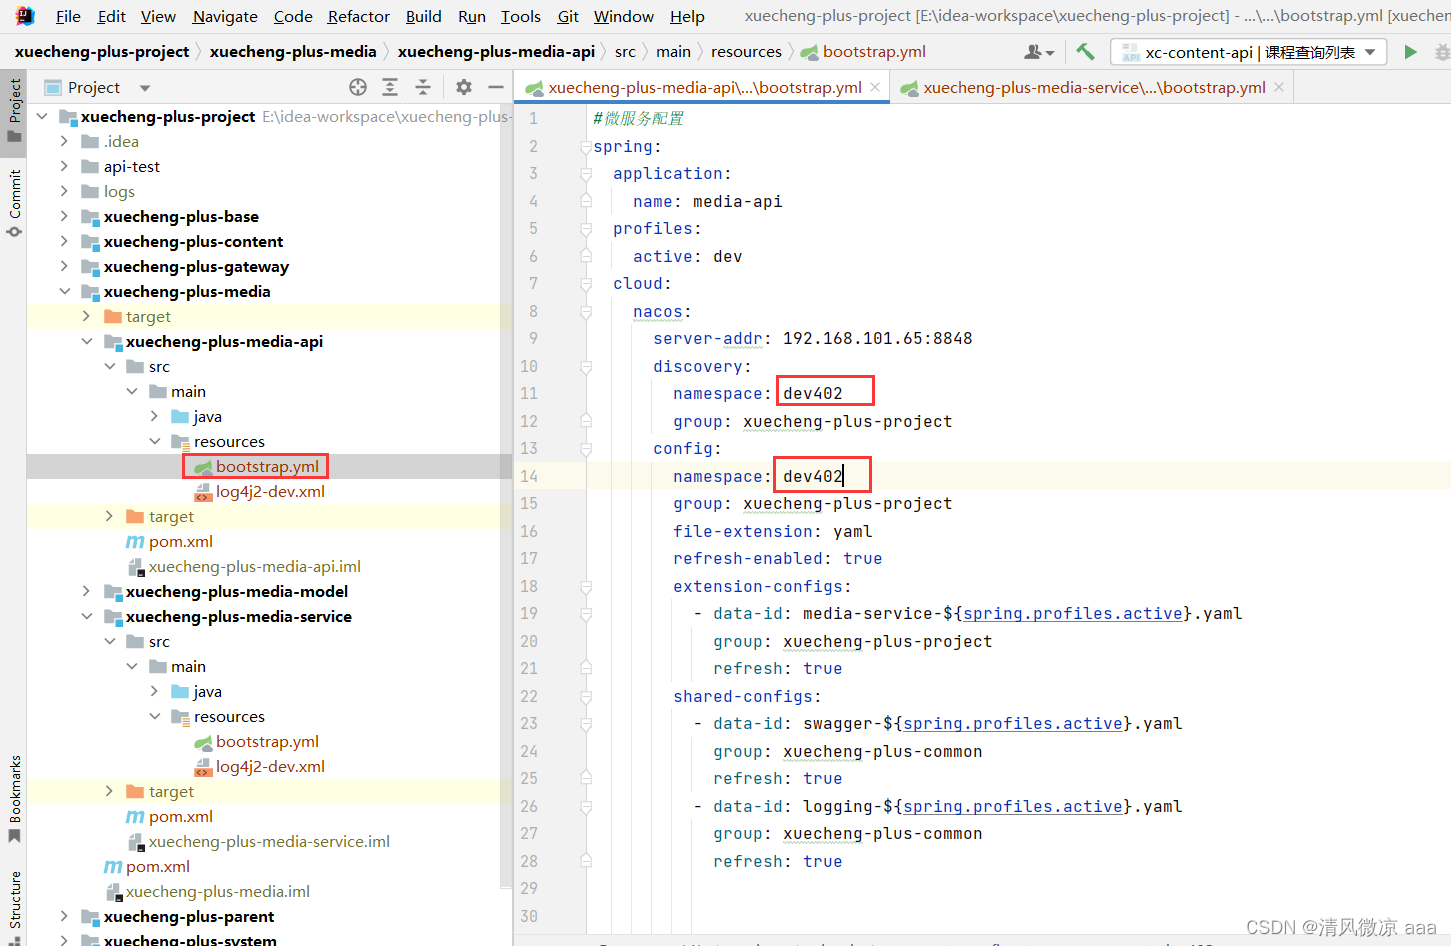Open the Project tool window sidebar tab
Image resolution: width=1451 pixels, height=946 pixels.
[x=14, y=112]
